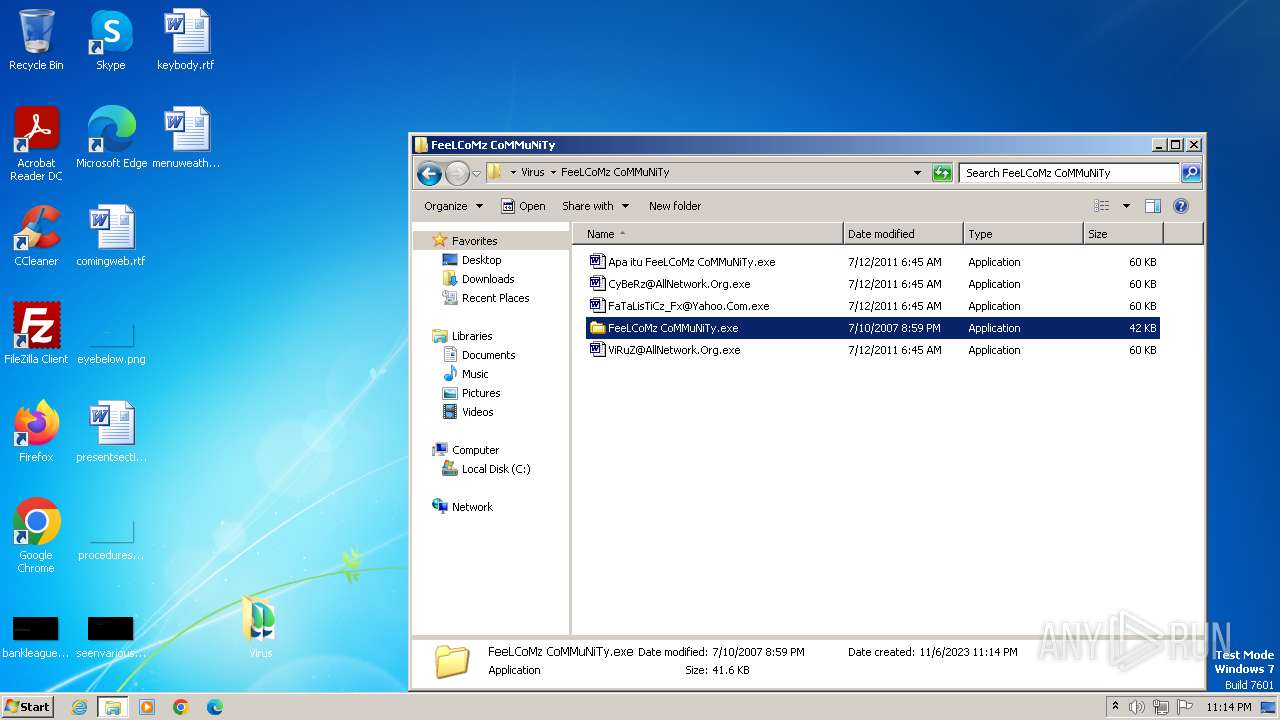1280x720 pixels.
Task: Launch Microsoft Edge desktop shortcut
Action: [111, 138]
